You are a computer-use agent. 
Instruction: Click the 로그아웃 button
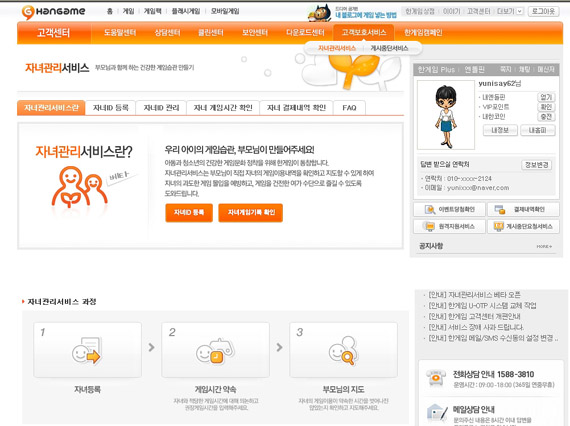(x=543, y=11)
